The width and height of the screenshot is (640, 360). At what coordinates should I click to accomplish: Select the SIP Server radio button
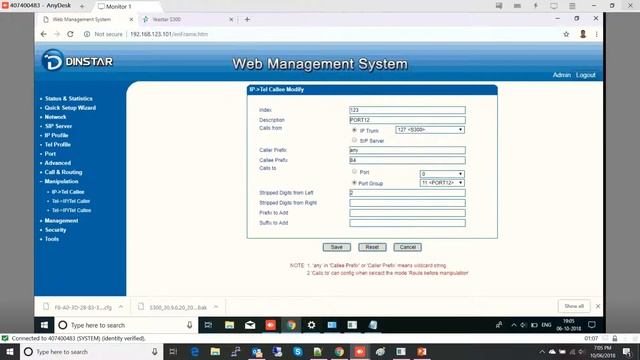coord(354,140)
